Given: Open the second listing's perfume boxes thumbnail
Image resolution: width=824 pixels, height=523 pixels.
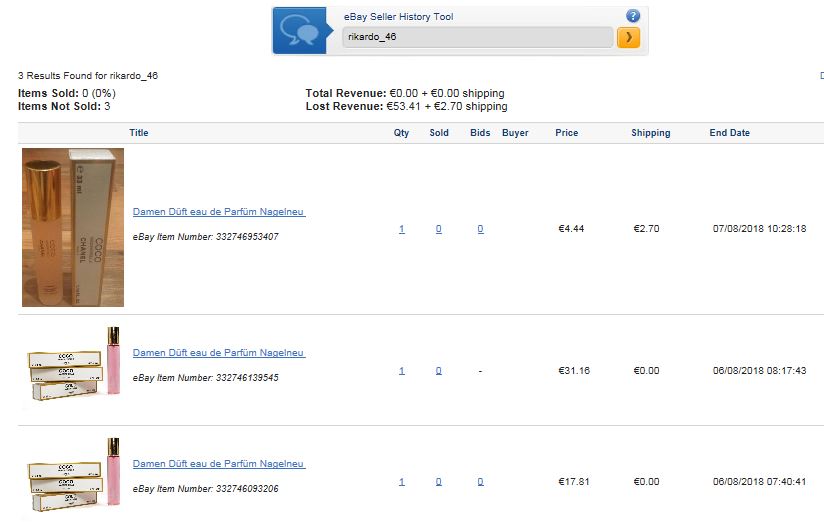Looking at the screenshot, I should click(73, 365).
